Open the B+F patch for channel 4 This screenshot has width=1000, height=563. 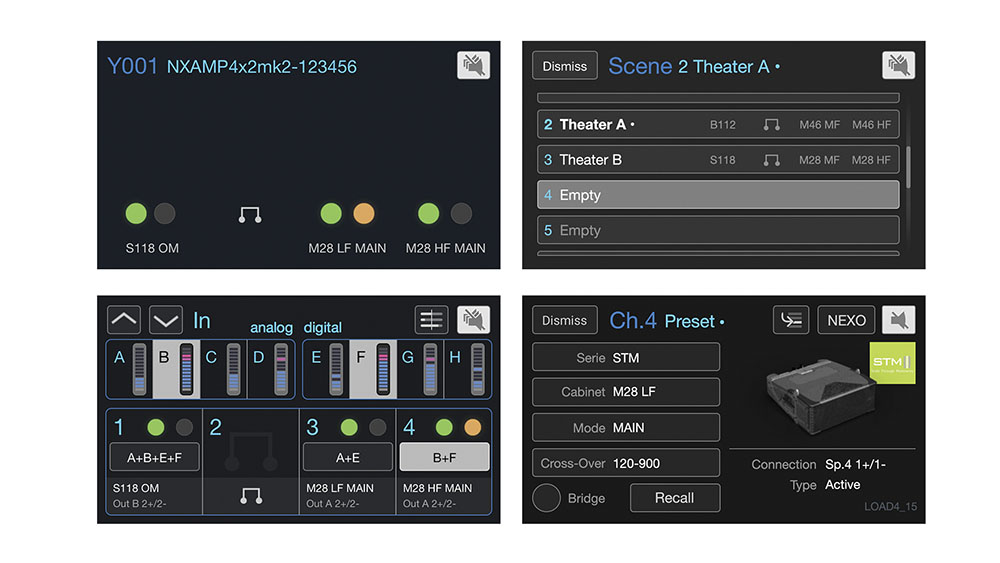click(445, 457)
